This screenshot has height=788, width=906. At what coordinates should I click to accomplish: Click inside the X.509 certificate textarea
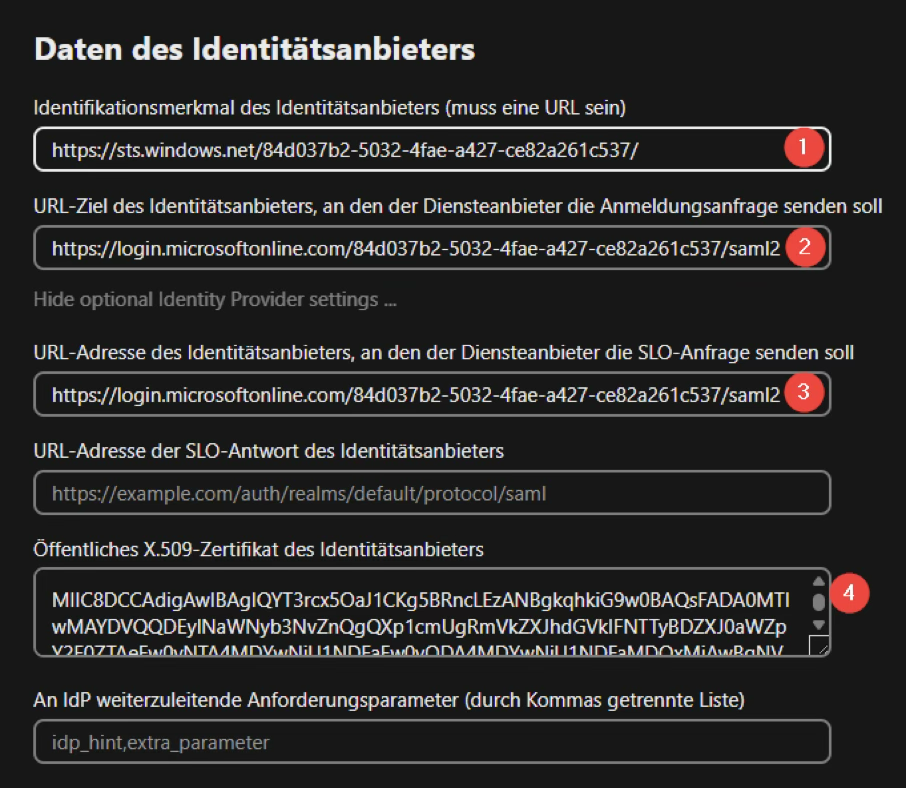point(420,613)
